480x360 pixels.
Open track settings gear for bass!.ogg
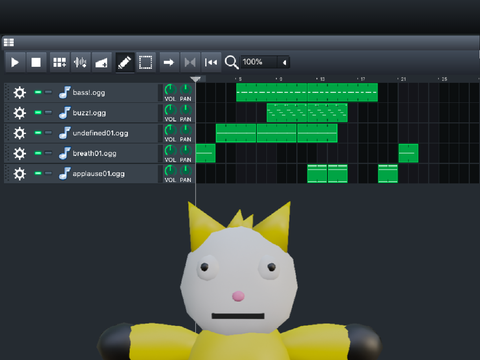point(20,93)
